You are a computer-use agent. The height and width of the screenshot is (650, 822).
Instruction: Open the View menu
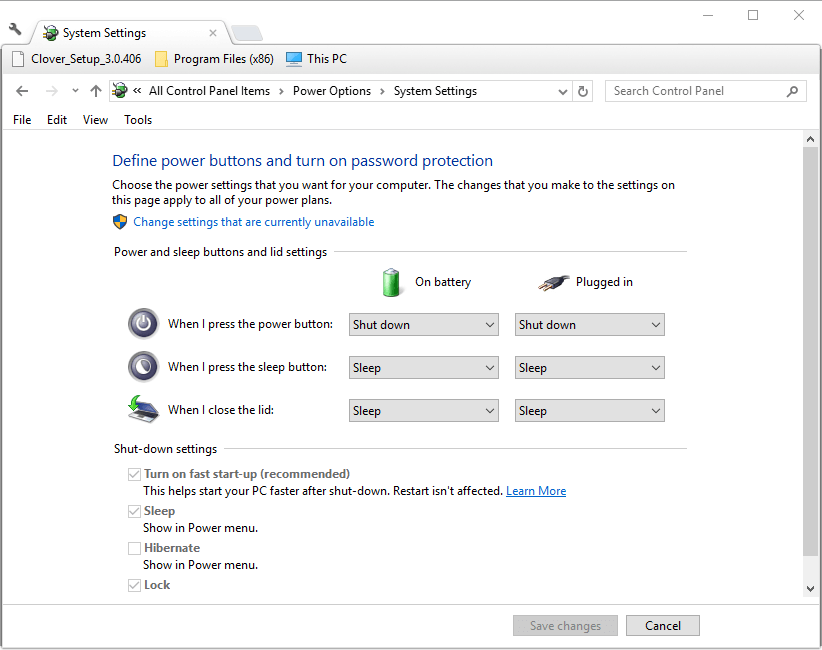(95, 120)
